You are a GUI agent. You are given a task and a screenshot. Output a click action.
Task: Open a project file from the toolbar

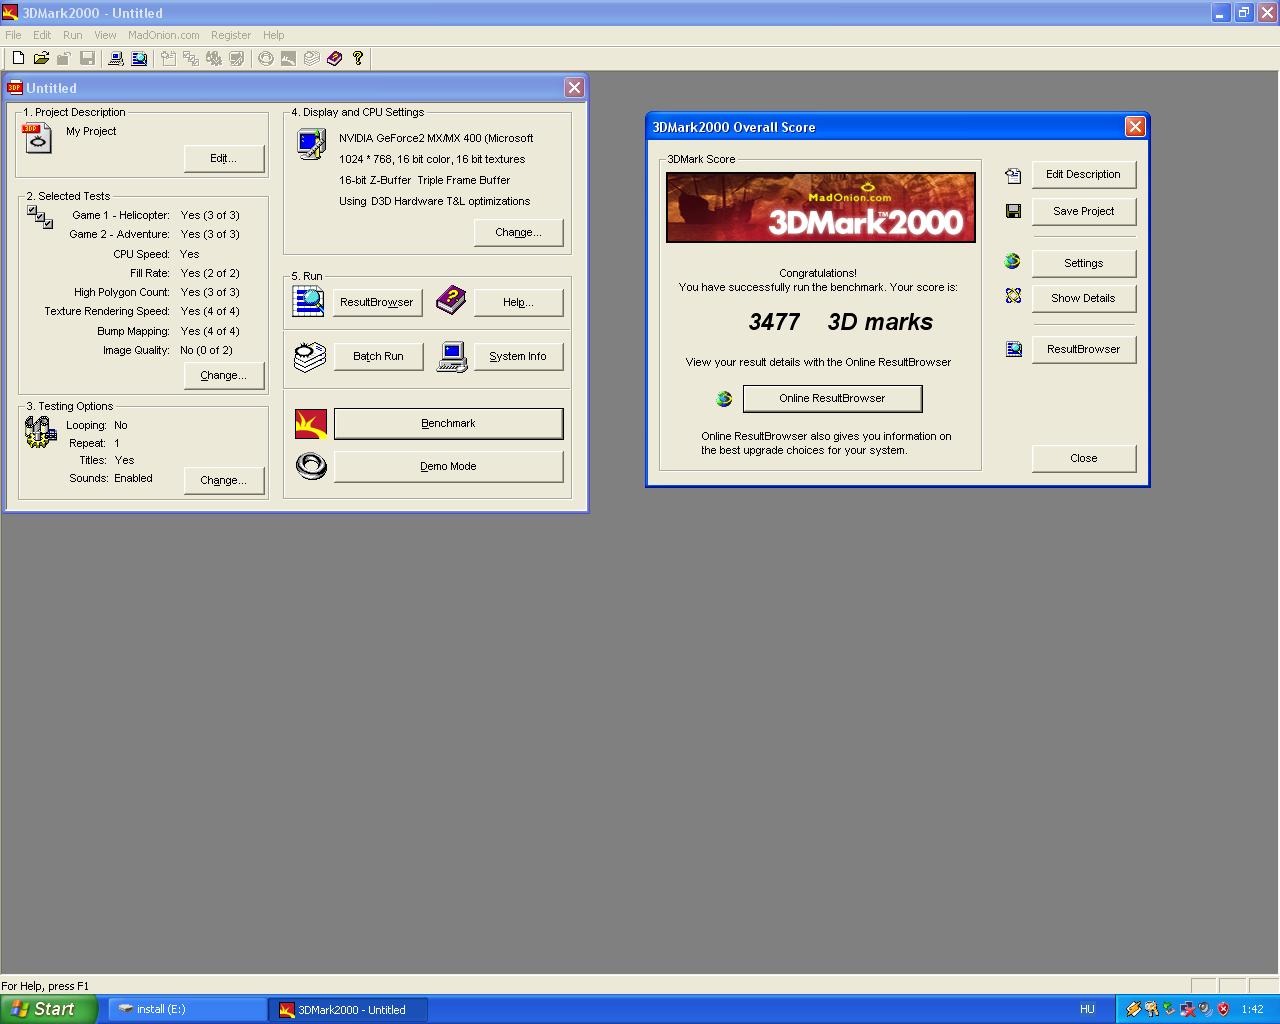(x=41, y=58)
